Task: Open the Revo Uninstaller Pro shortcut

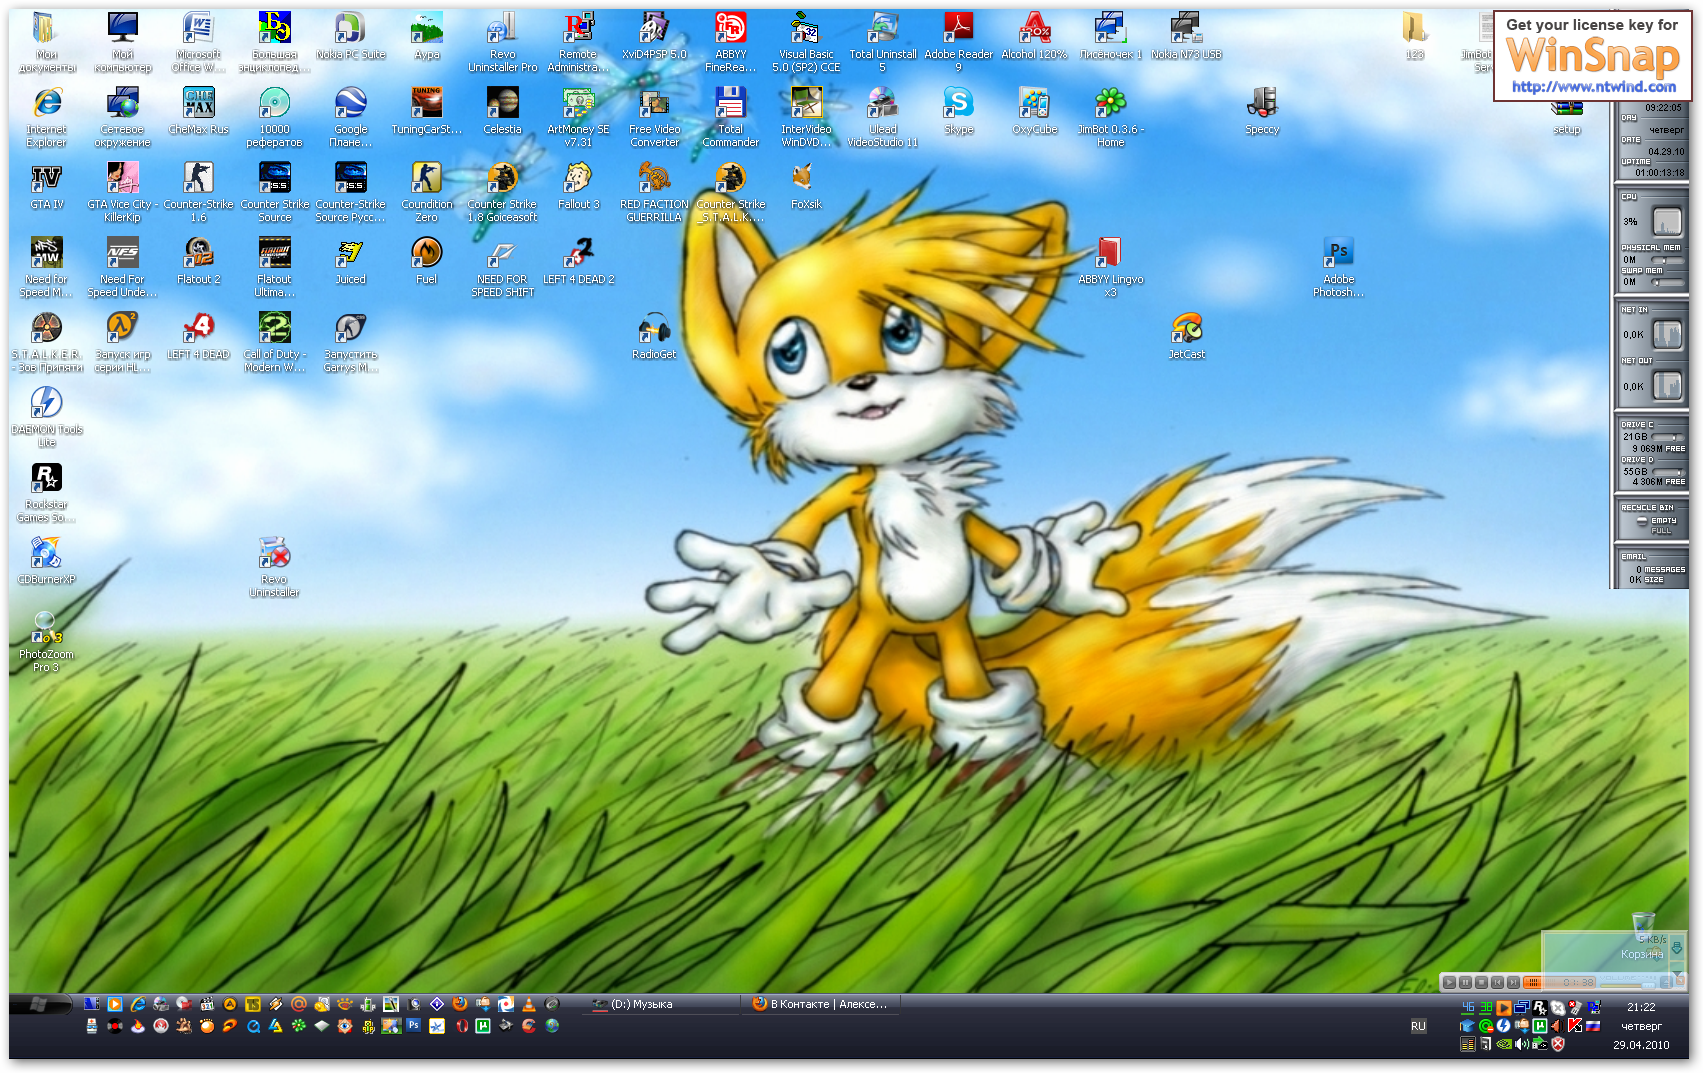Action: (503, 42)
